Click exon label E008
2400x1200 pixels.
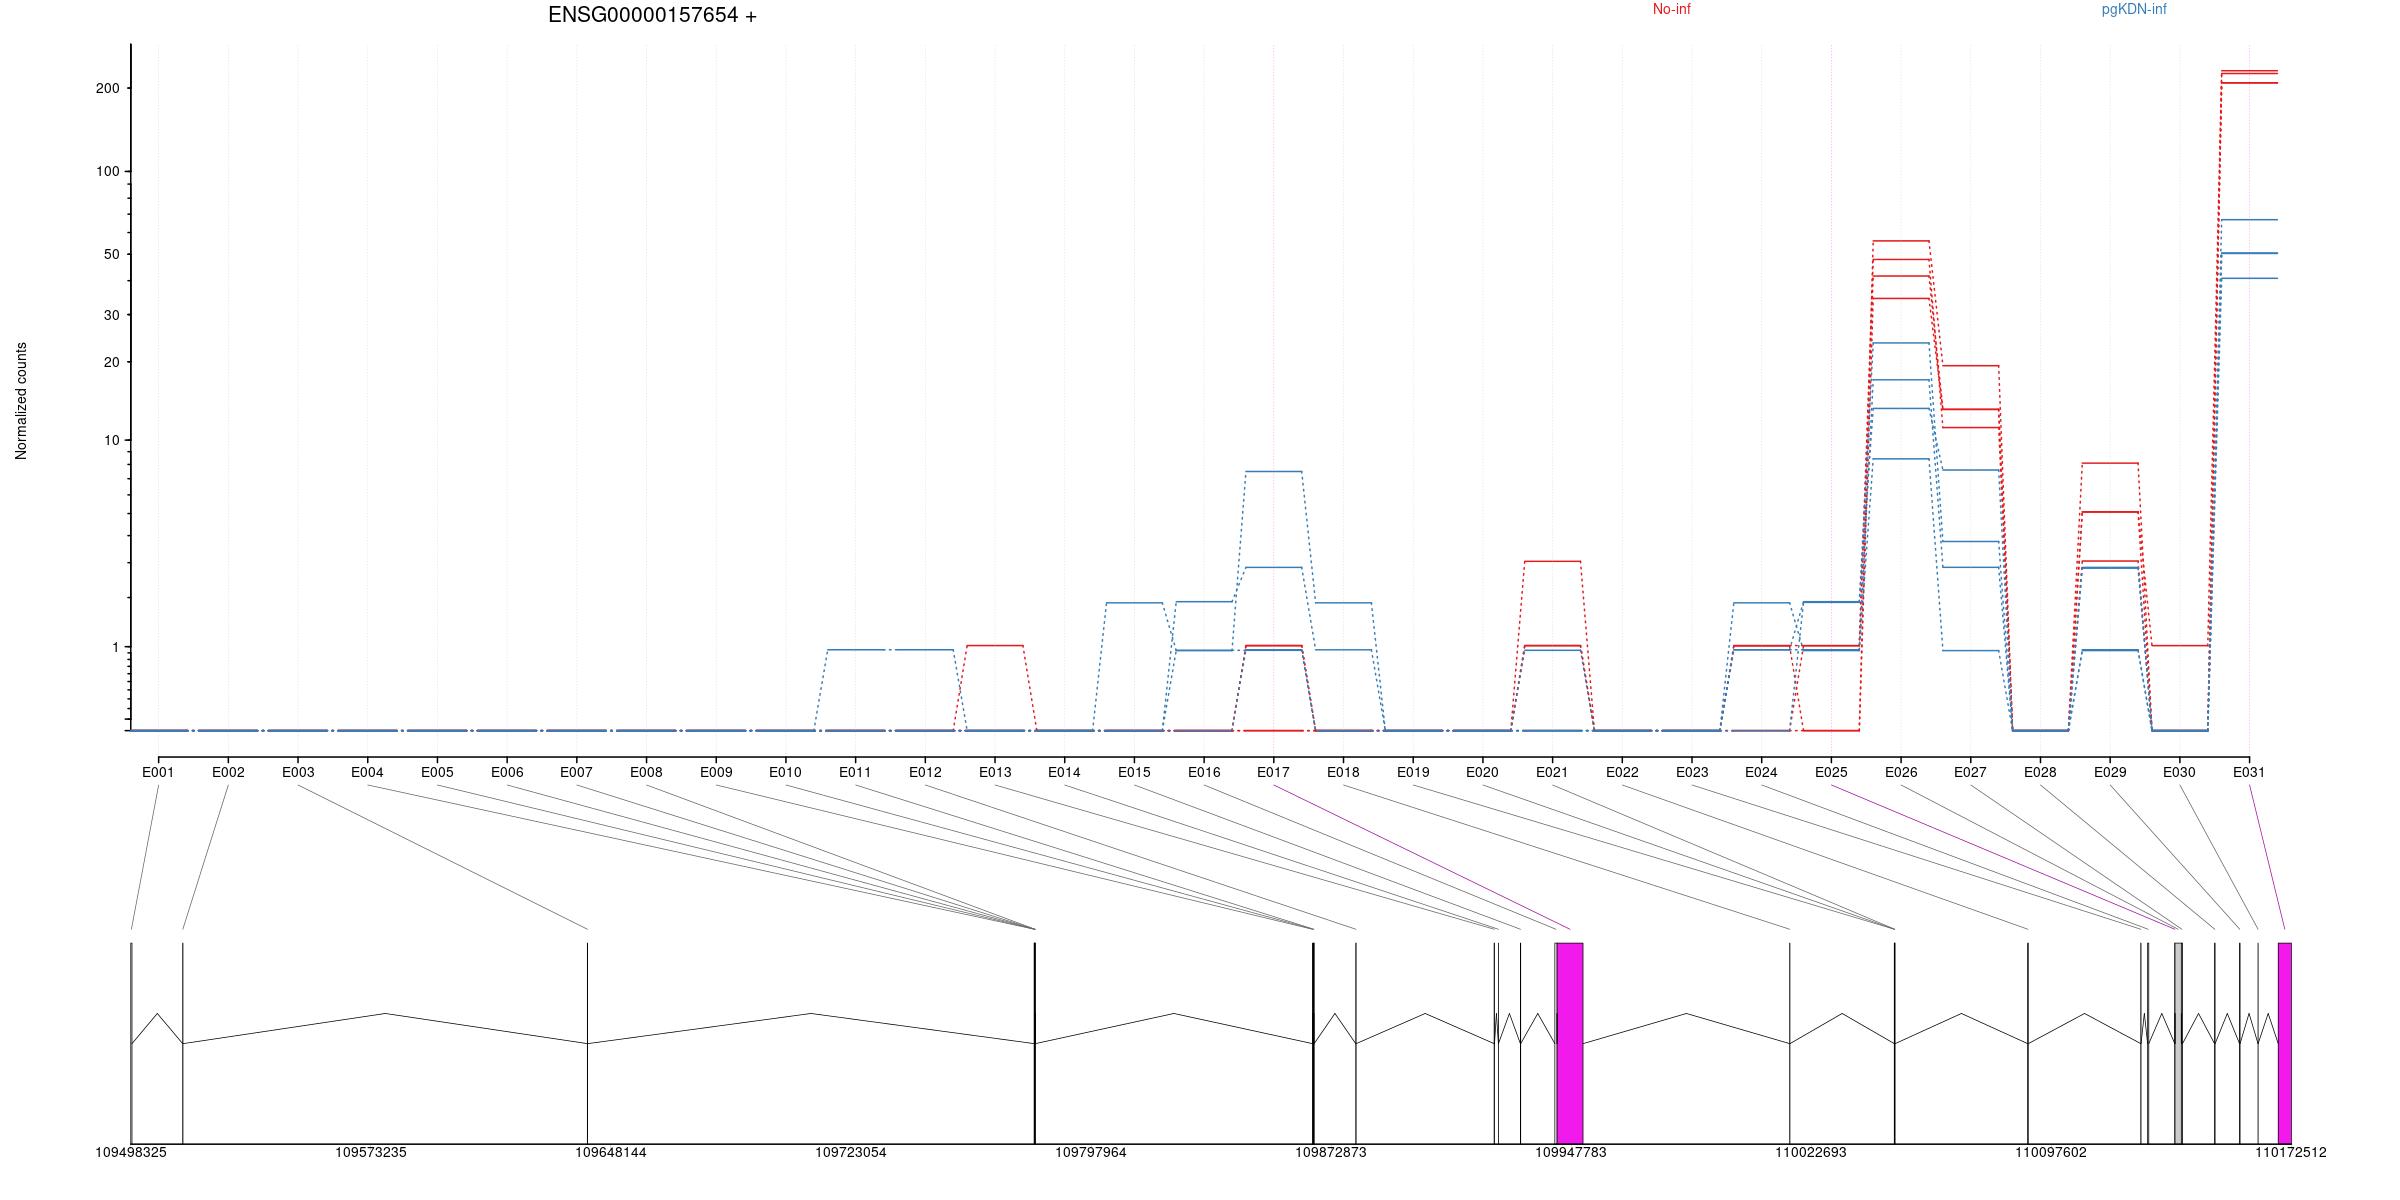tap(646, 772)
